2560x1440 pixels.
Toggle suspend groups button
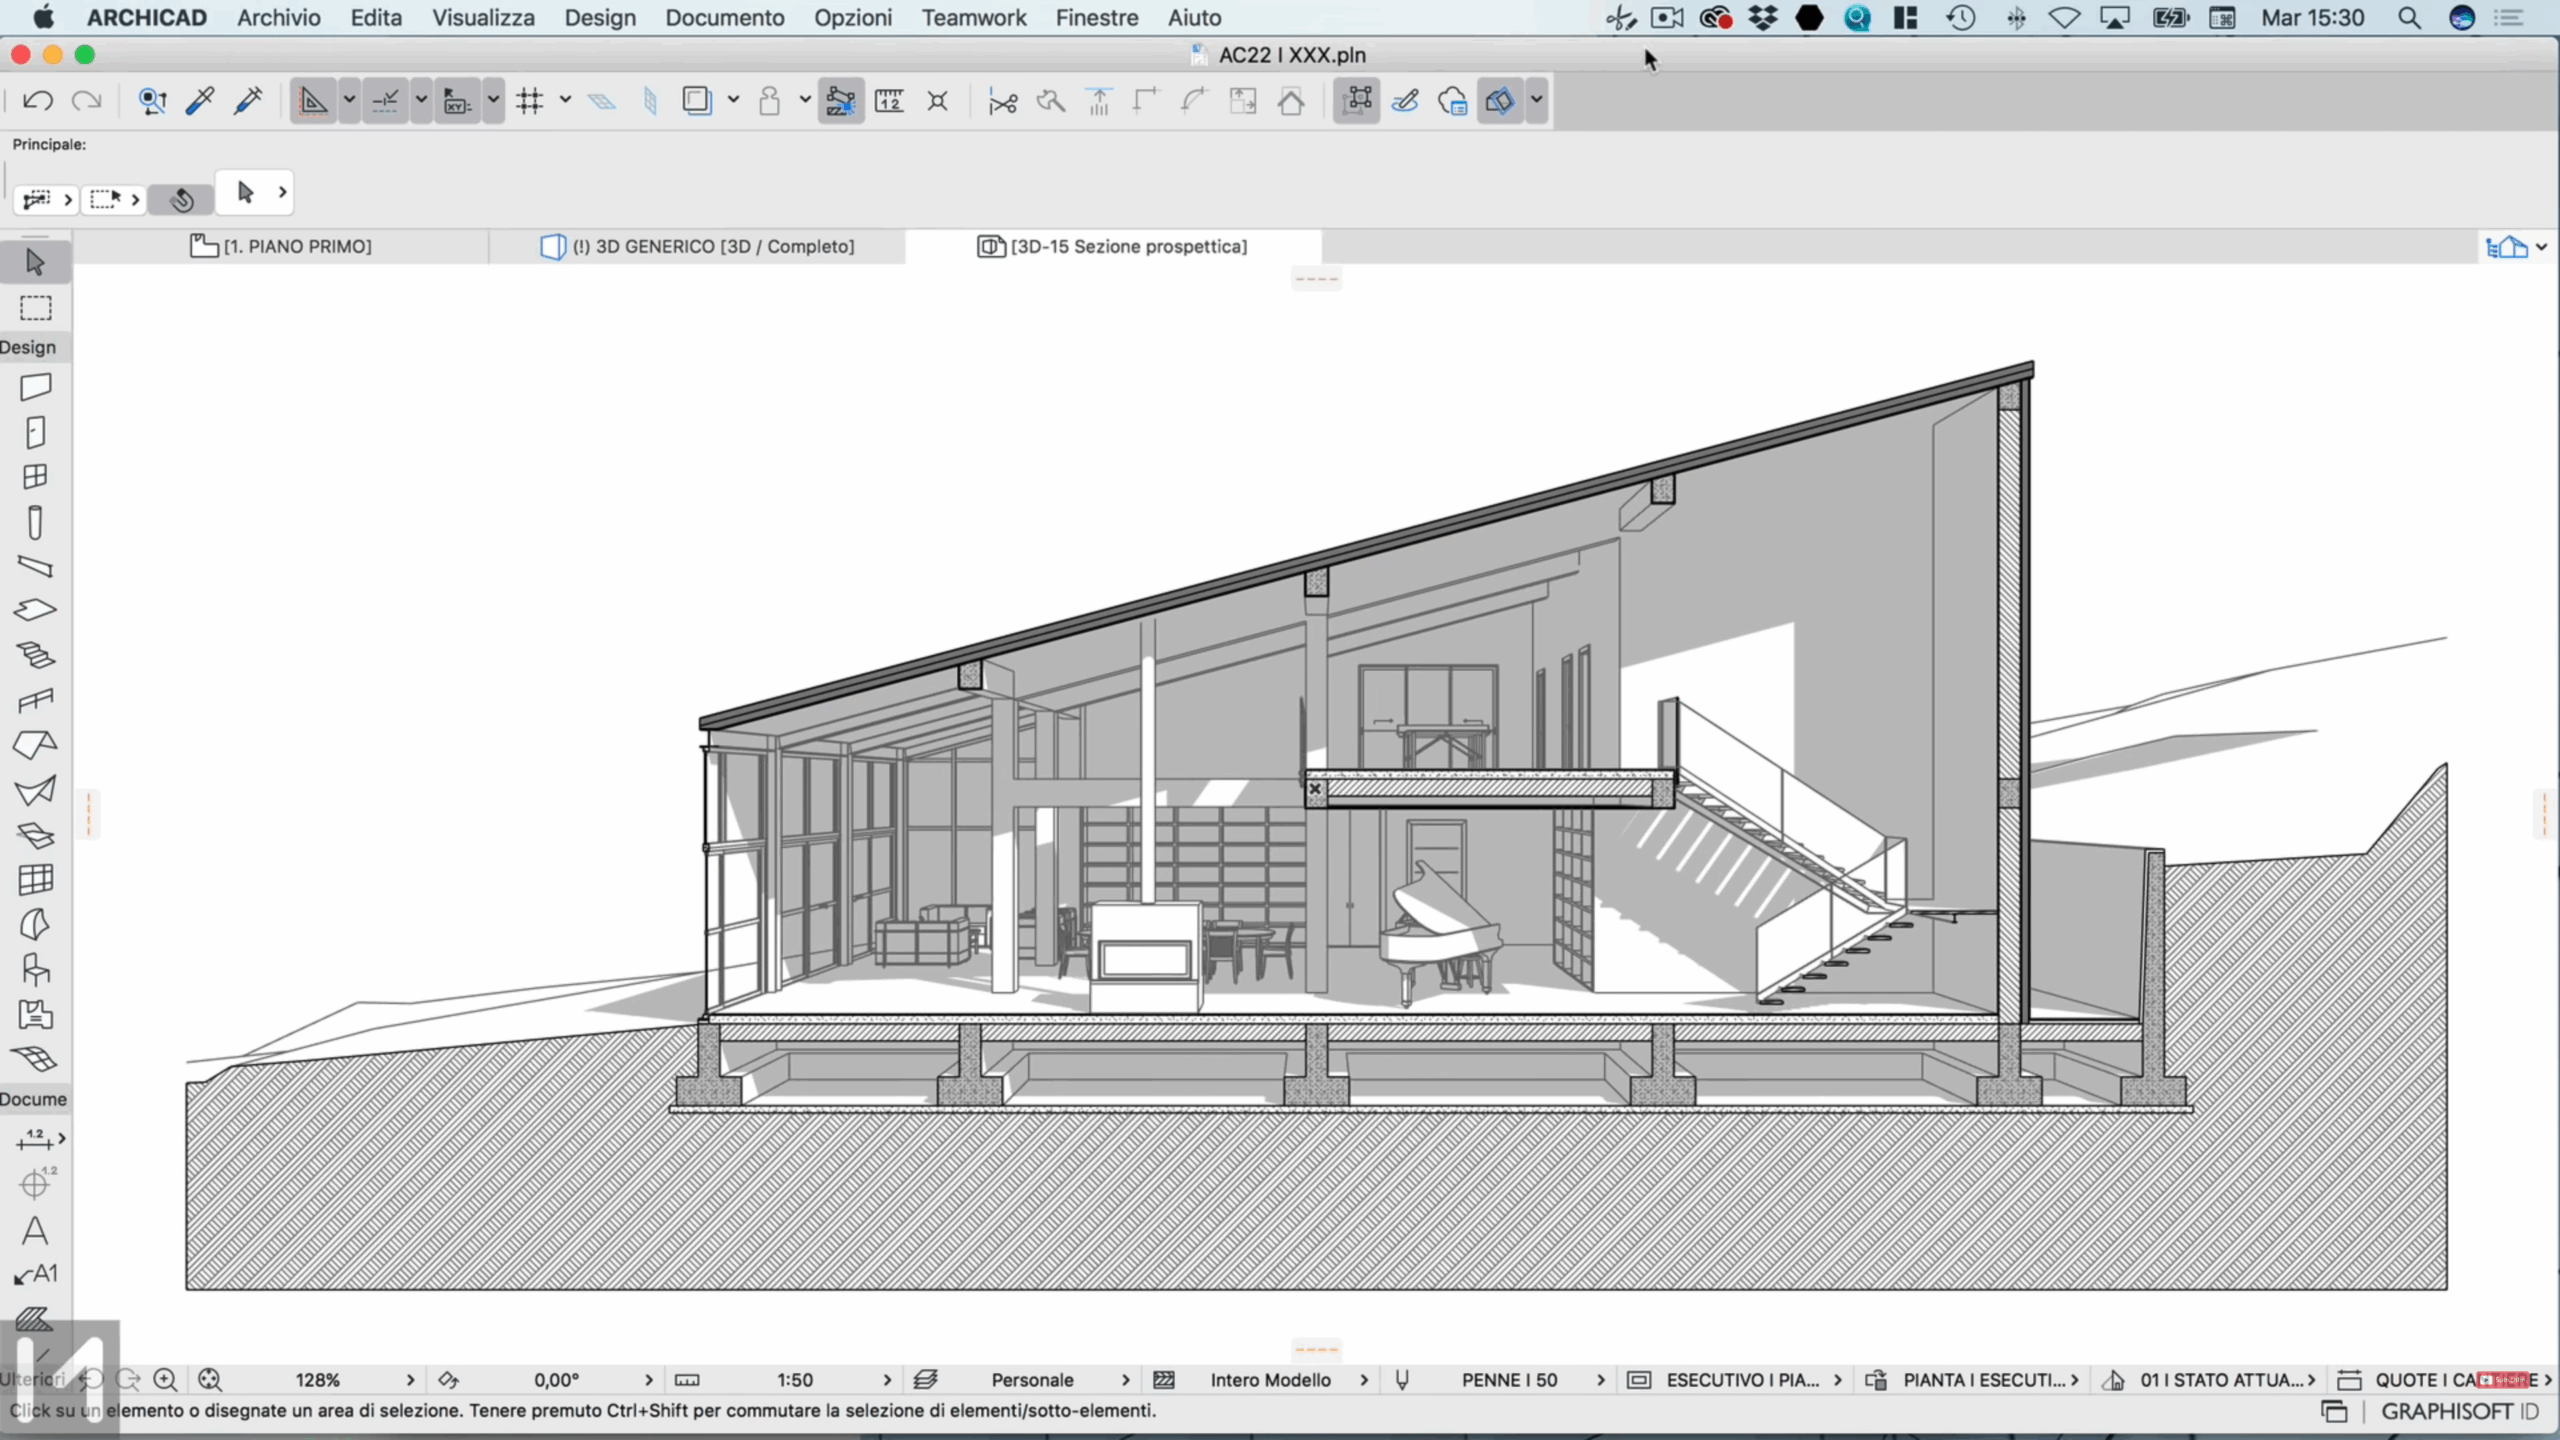1356,101
